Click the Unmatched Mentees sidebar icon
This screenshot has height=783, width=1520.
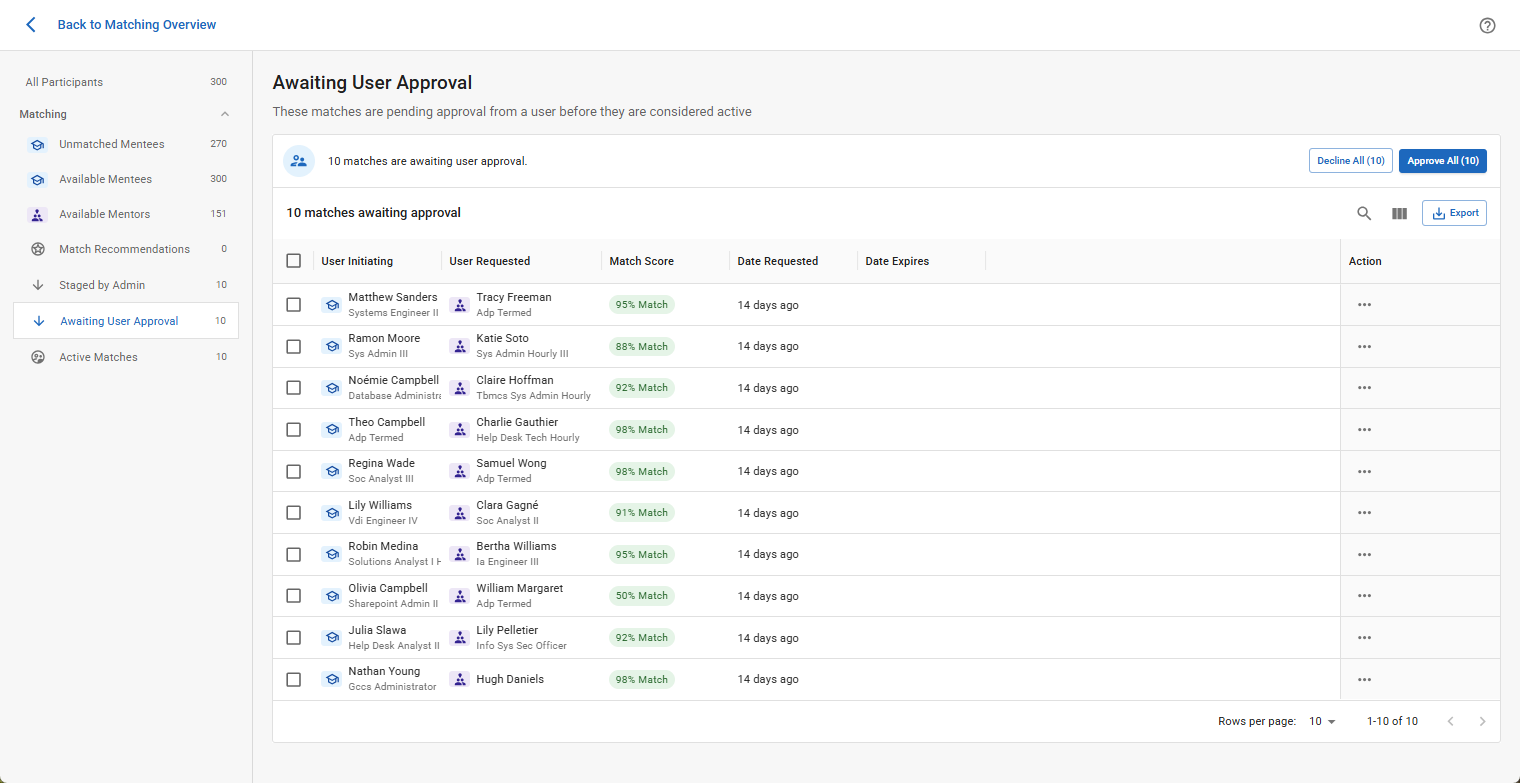tap(37, 145)
